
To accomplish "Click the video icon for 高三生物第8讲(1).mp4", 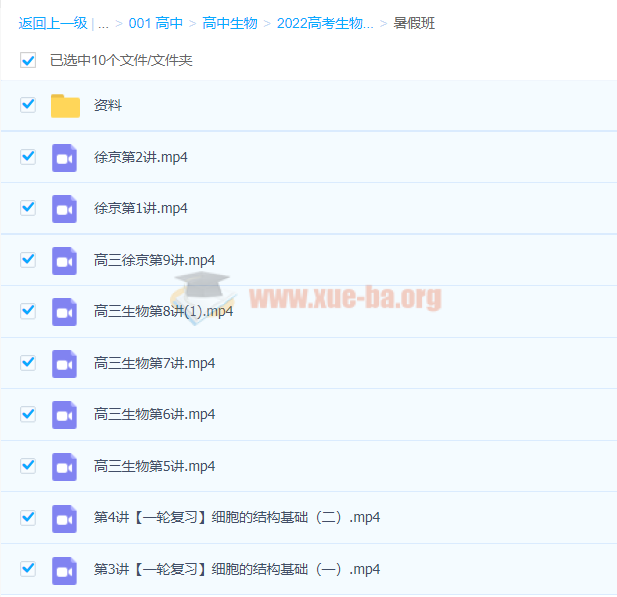I will (x=65, y=311).
